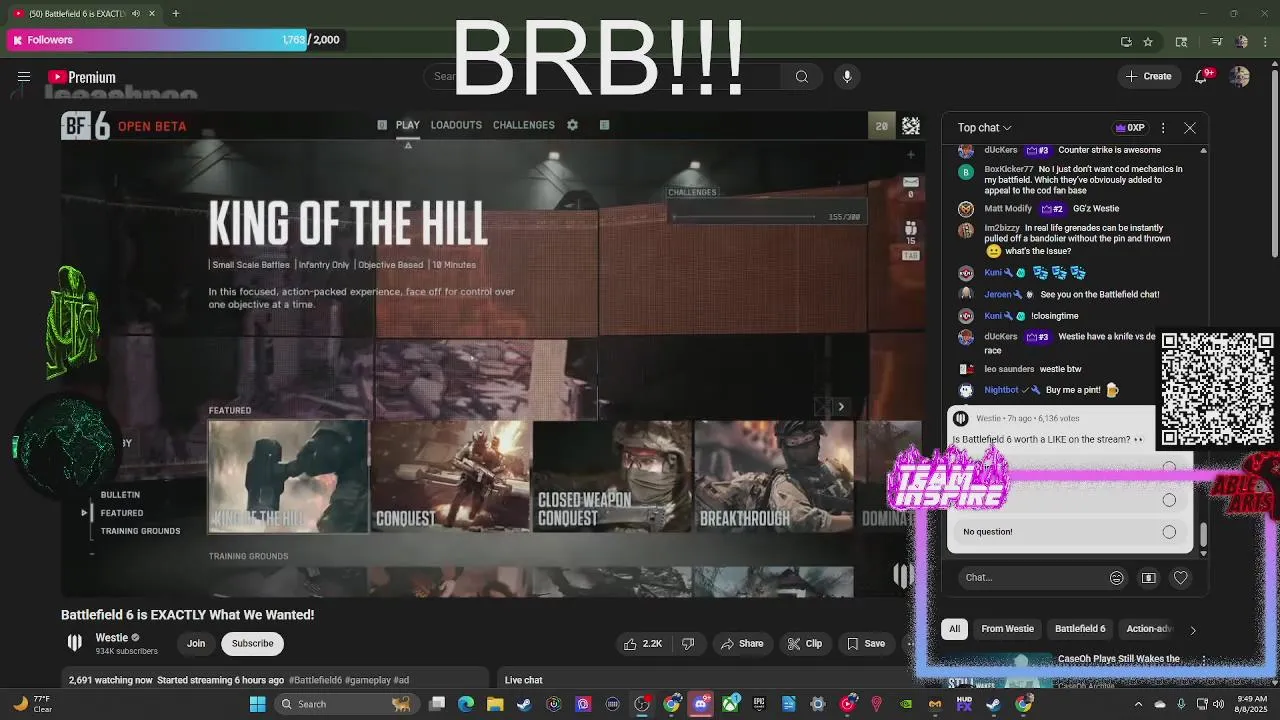Click the YouTube search box

(600, 77)
